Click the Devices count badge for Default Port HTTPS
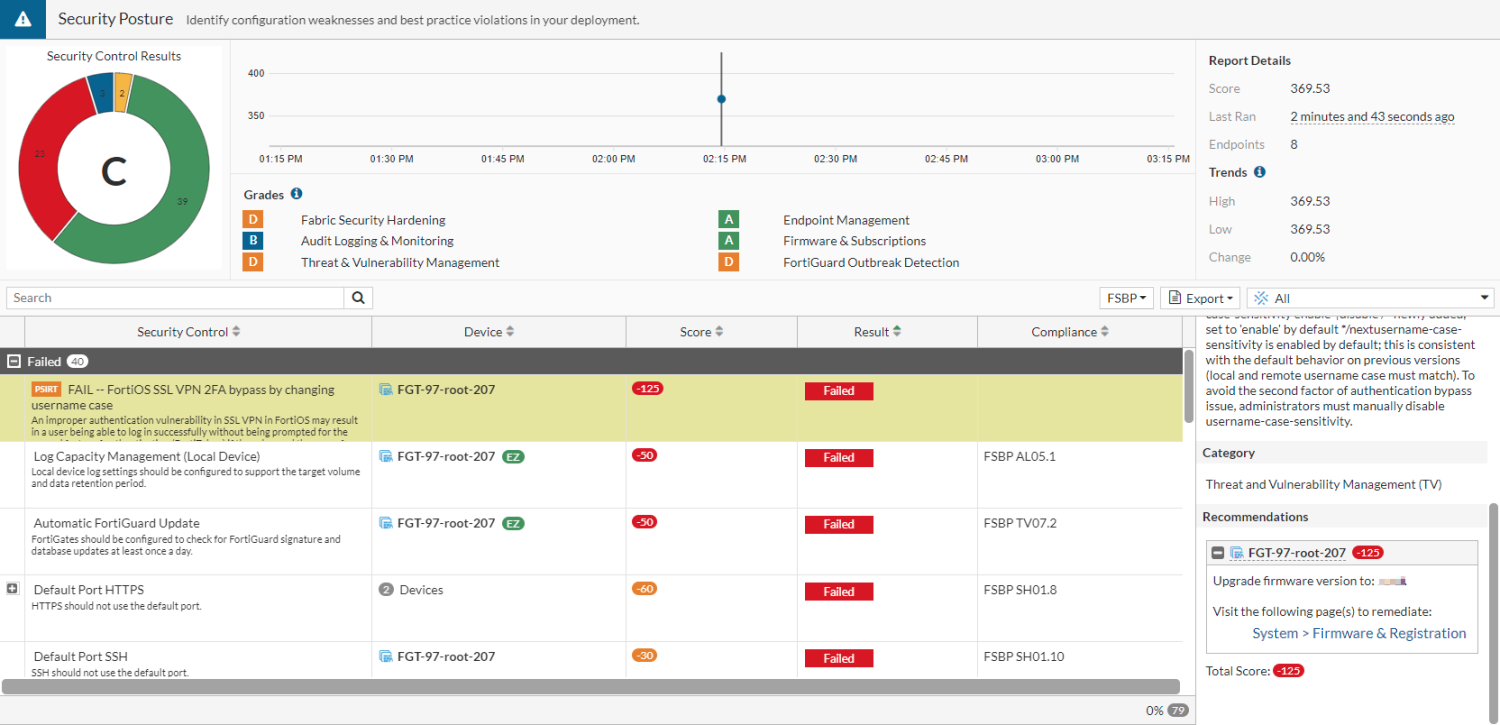 point(384,589)
